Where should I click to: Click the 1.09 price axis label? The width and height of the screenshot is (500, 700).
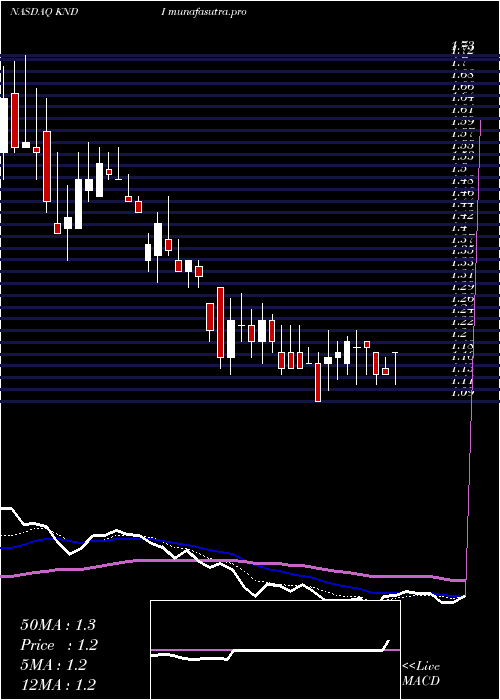462,393
